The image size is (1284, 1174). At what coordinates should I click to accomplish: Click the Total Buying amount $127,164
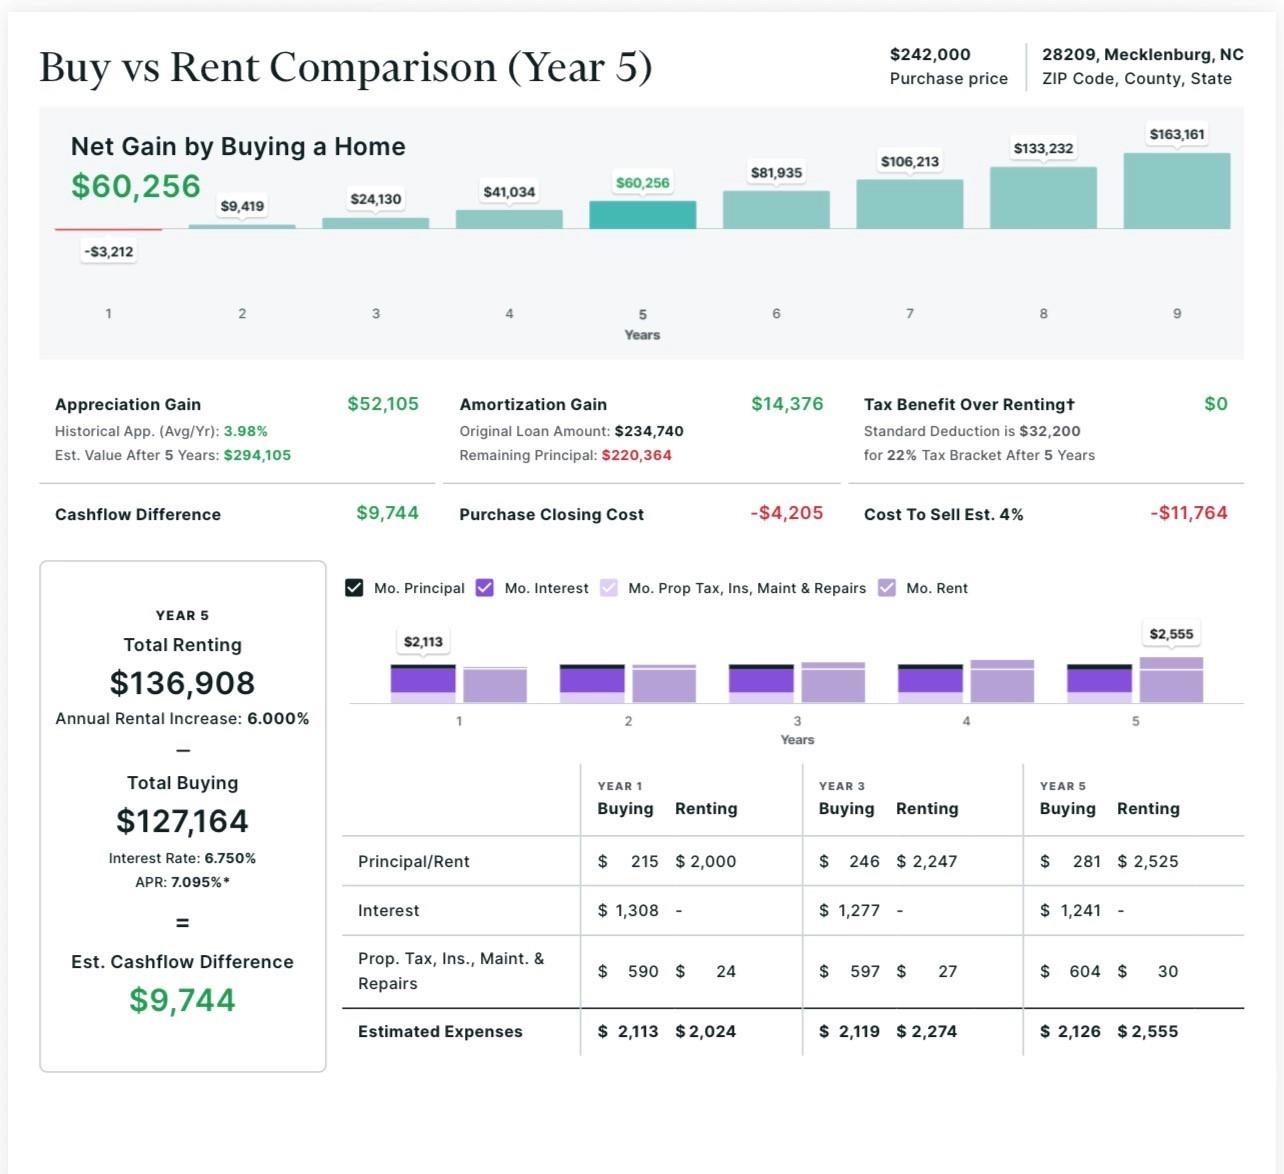click(183, 821)
